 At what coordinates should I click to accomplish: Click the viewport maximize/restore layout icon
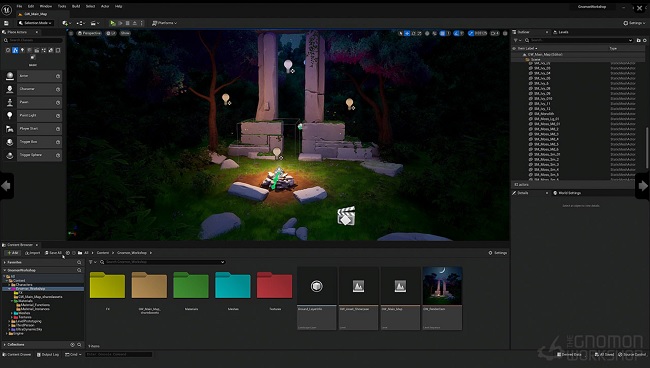[x=505, y=33]
